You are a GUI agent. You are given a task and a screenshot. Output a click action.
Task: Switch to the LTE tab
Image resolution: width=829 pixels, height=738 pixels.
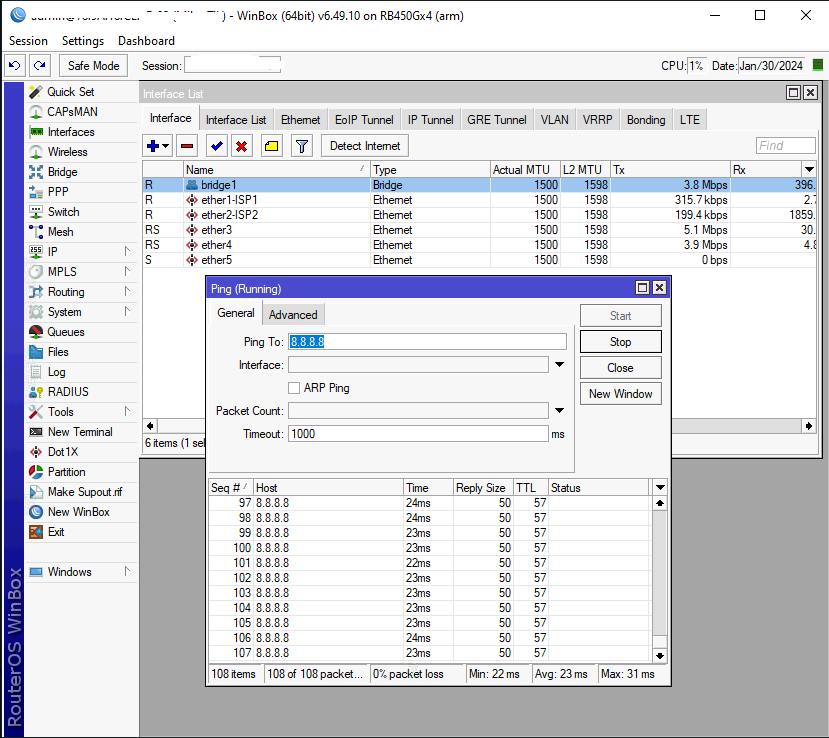coord(689,120)
